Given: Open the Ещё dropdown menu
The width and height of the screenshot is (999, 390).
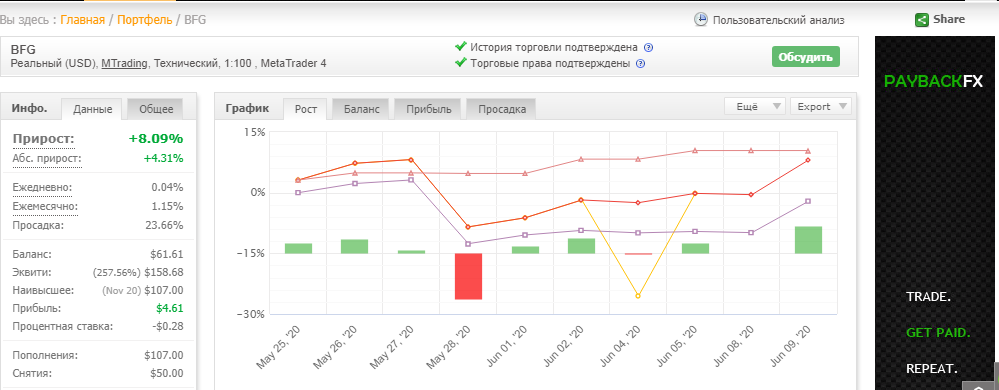Looking at the screenshot, I should point(755,106).
